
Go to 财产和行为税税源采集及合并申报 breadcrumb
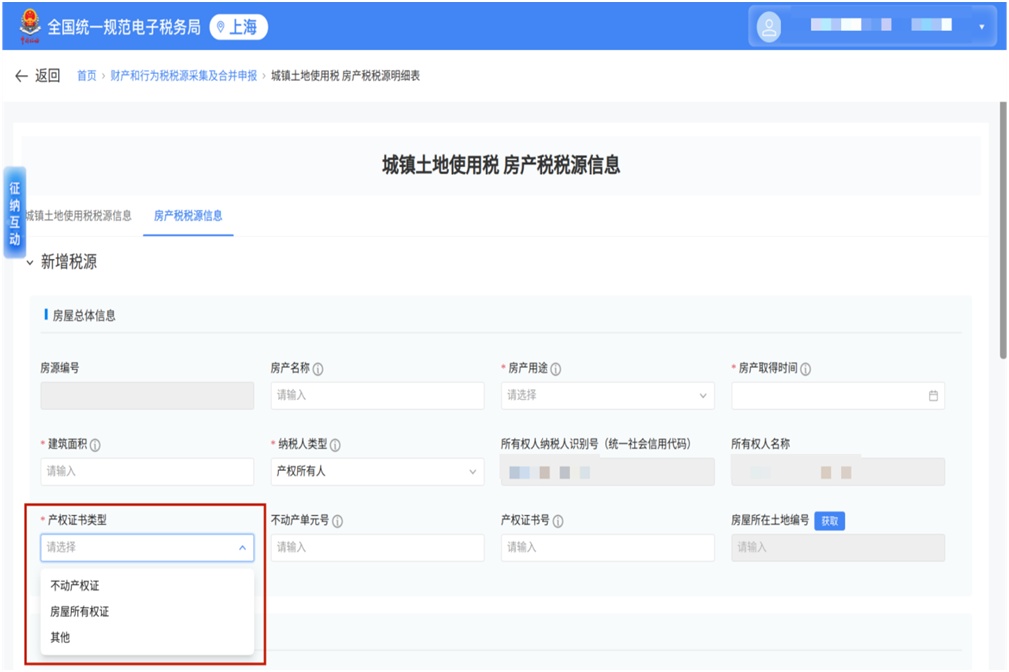point(183,76)
